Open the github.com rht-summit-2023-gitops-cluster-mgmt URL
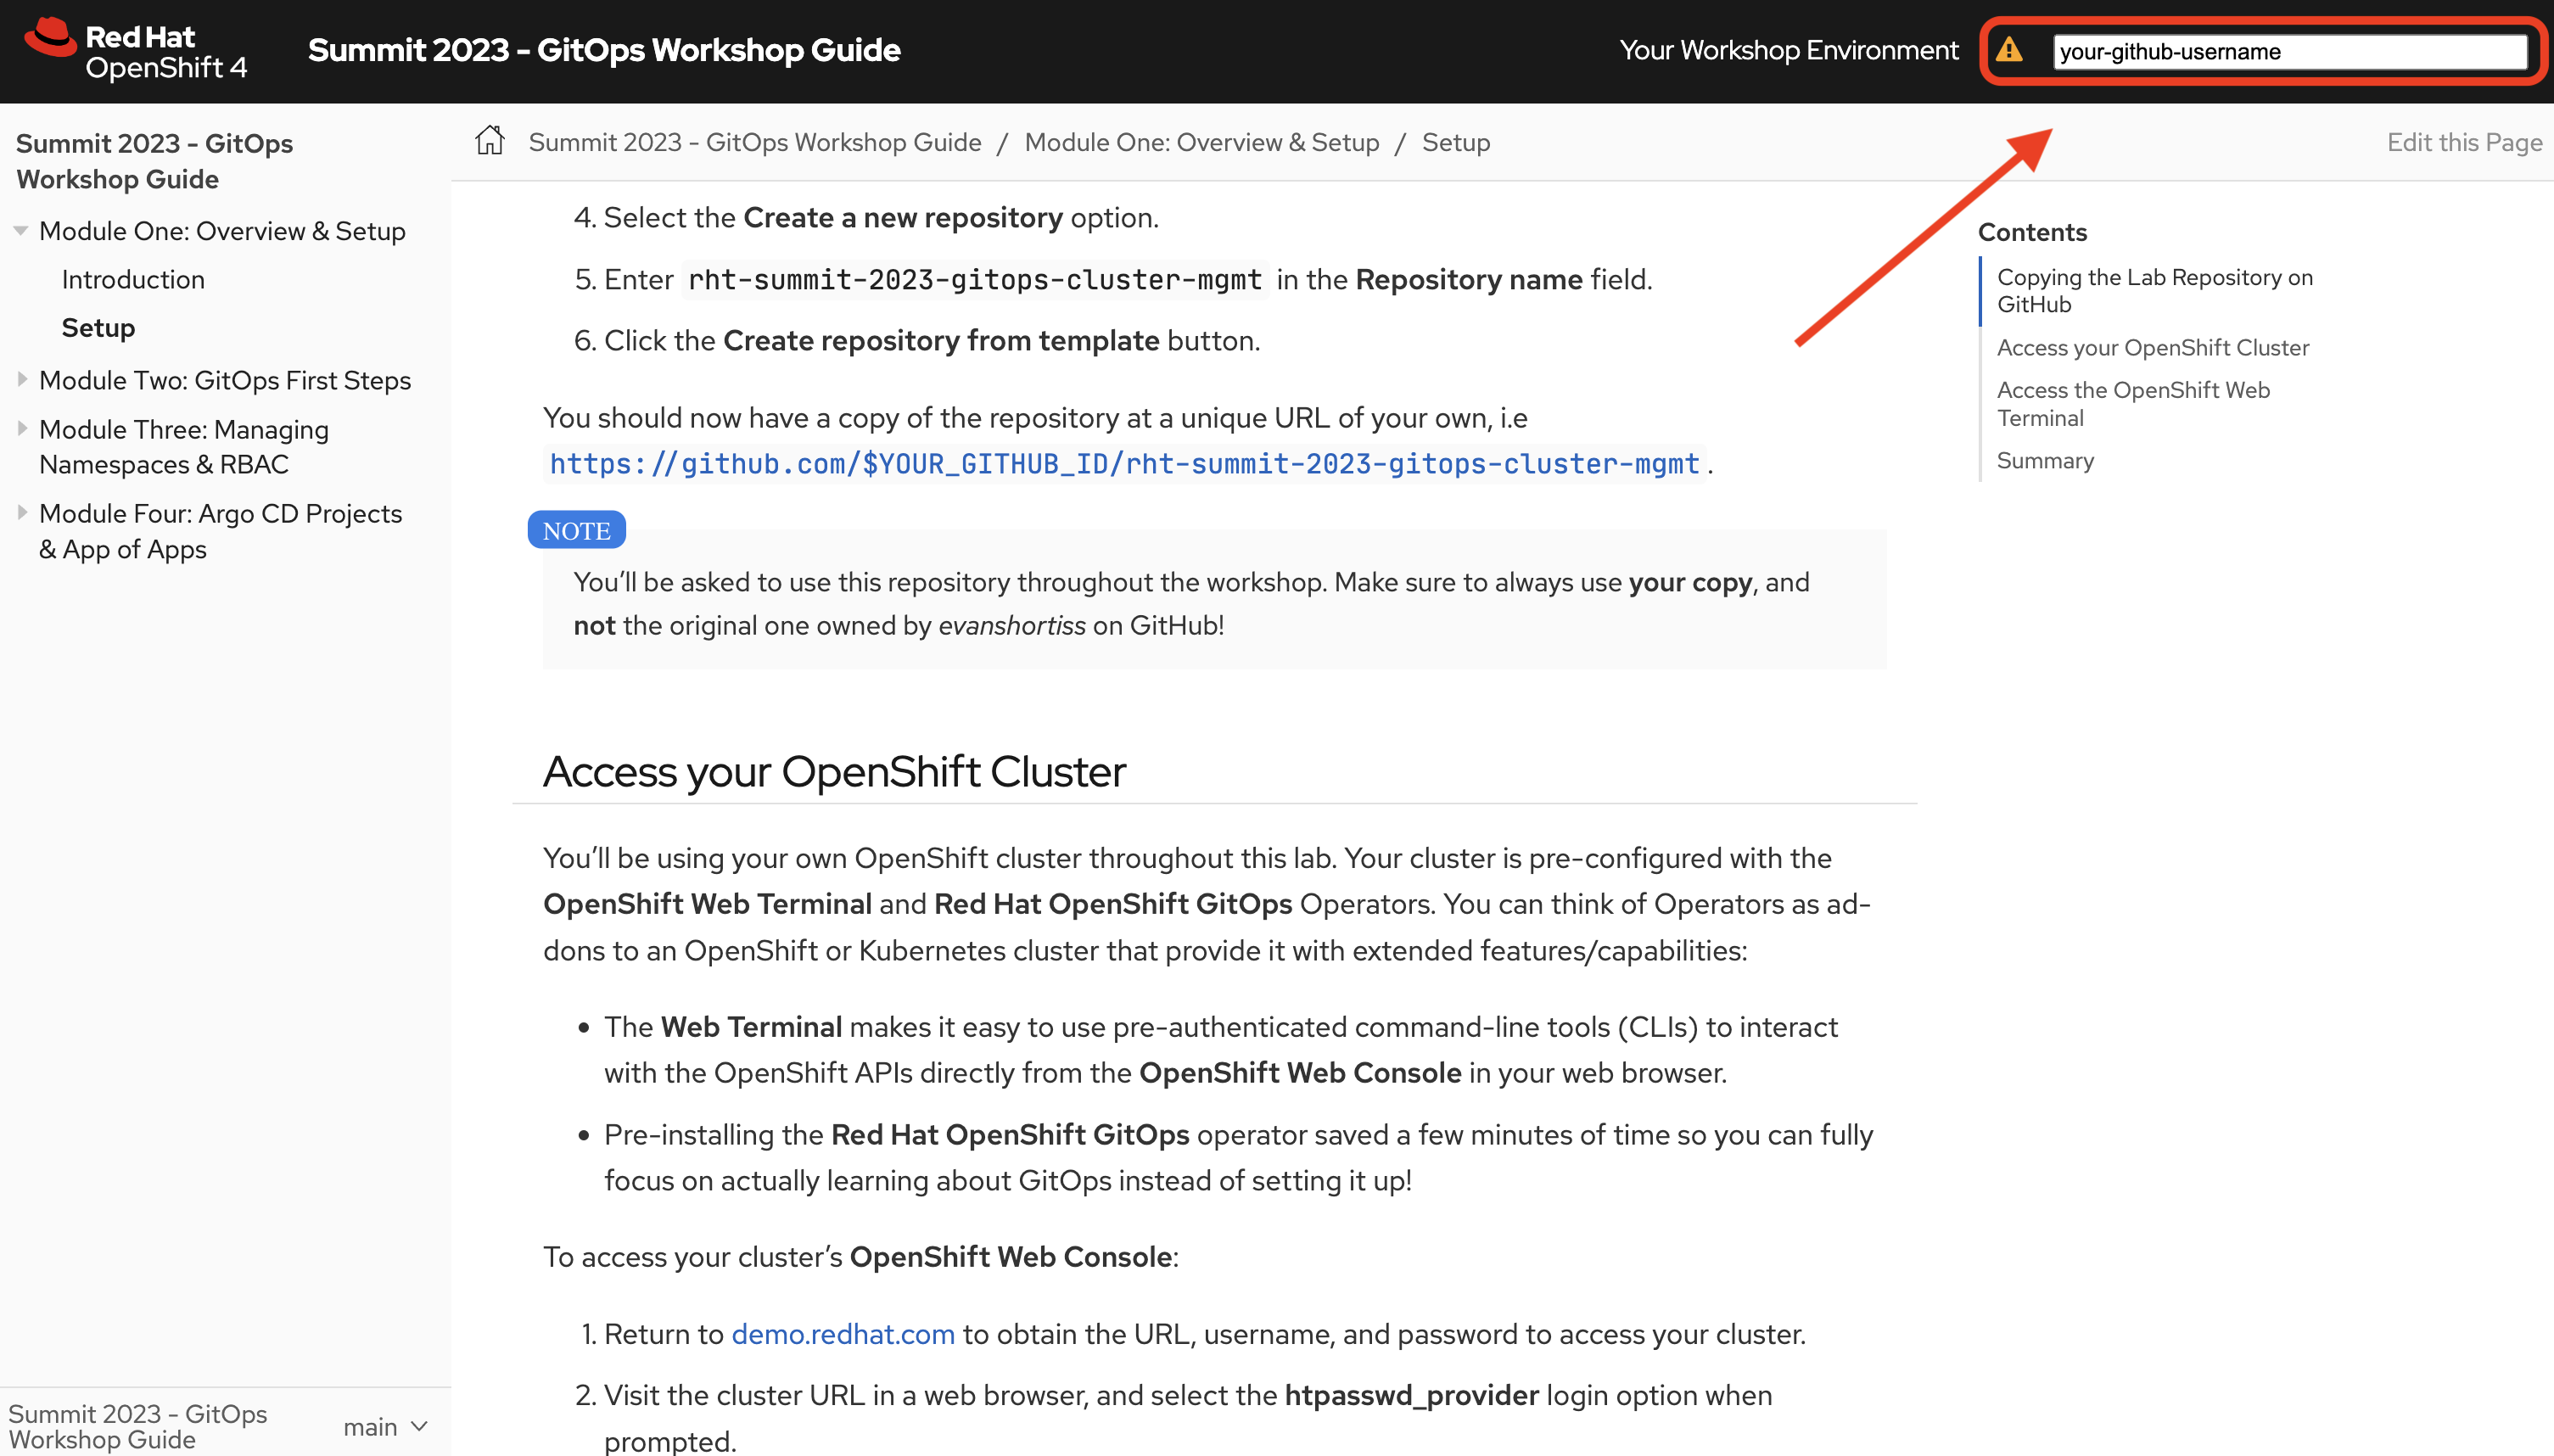The width and height of the screenshot is (2554, 1456). pyautogui.click(x=1125, y=464)
